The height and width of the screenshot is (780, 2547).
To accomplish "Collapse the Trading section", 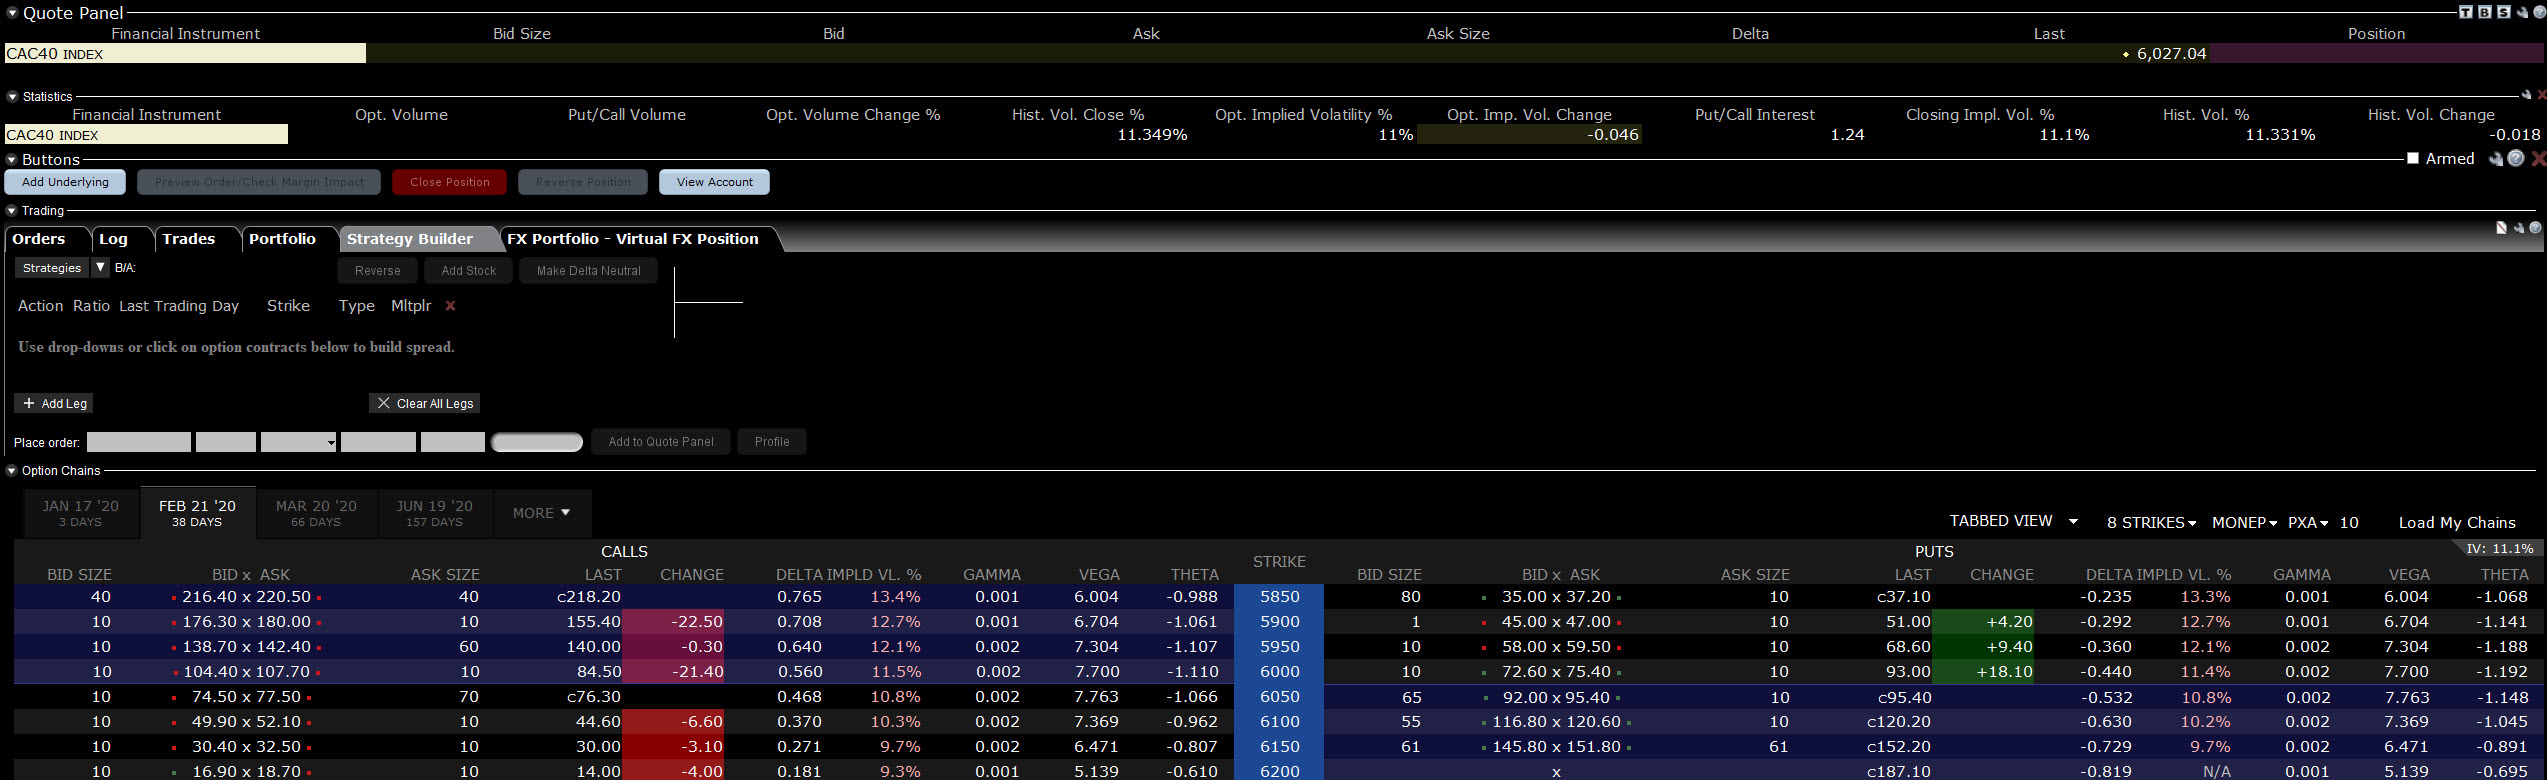I will coord(12,211).
